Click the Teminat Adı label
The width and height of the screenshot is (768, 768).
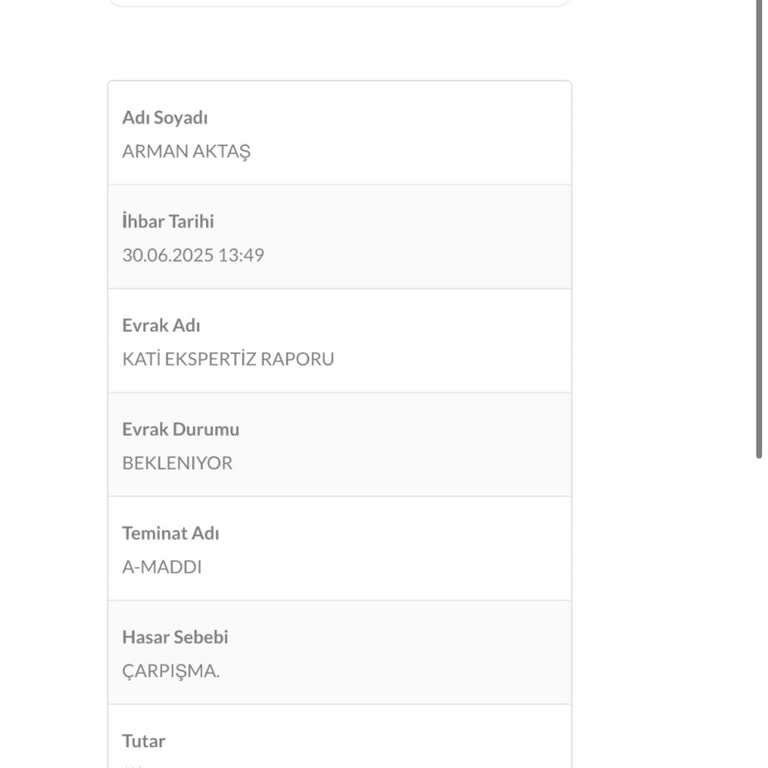[x=171, y=534]
